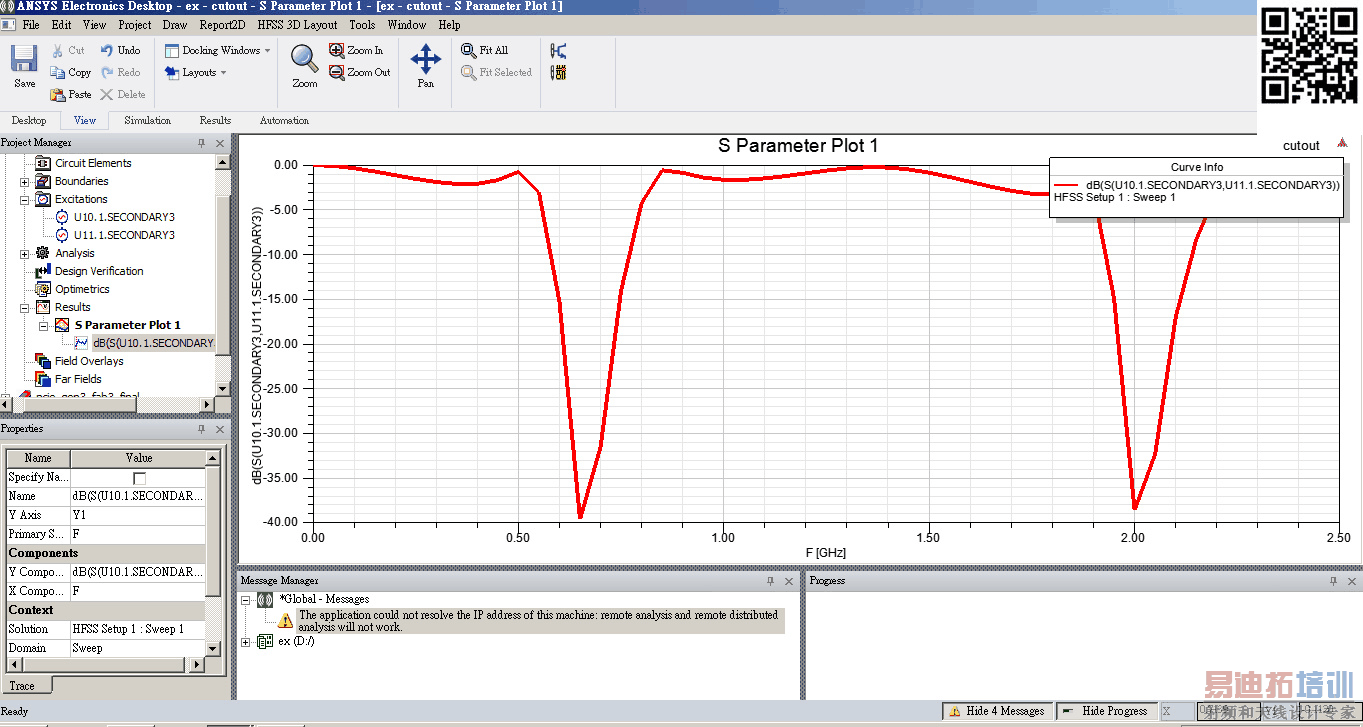
Task: Click the Redo arrow icon
Action: point(106,72)
